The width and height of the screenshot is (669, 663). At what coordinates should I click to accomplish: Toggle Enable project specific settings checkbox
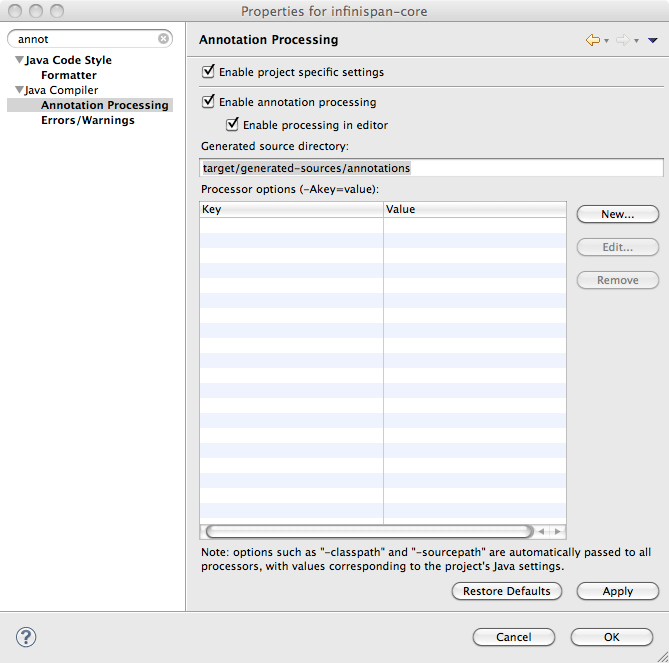click(x=208, y=72)
